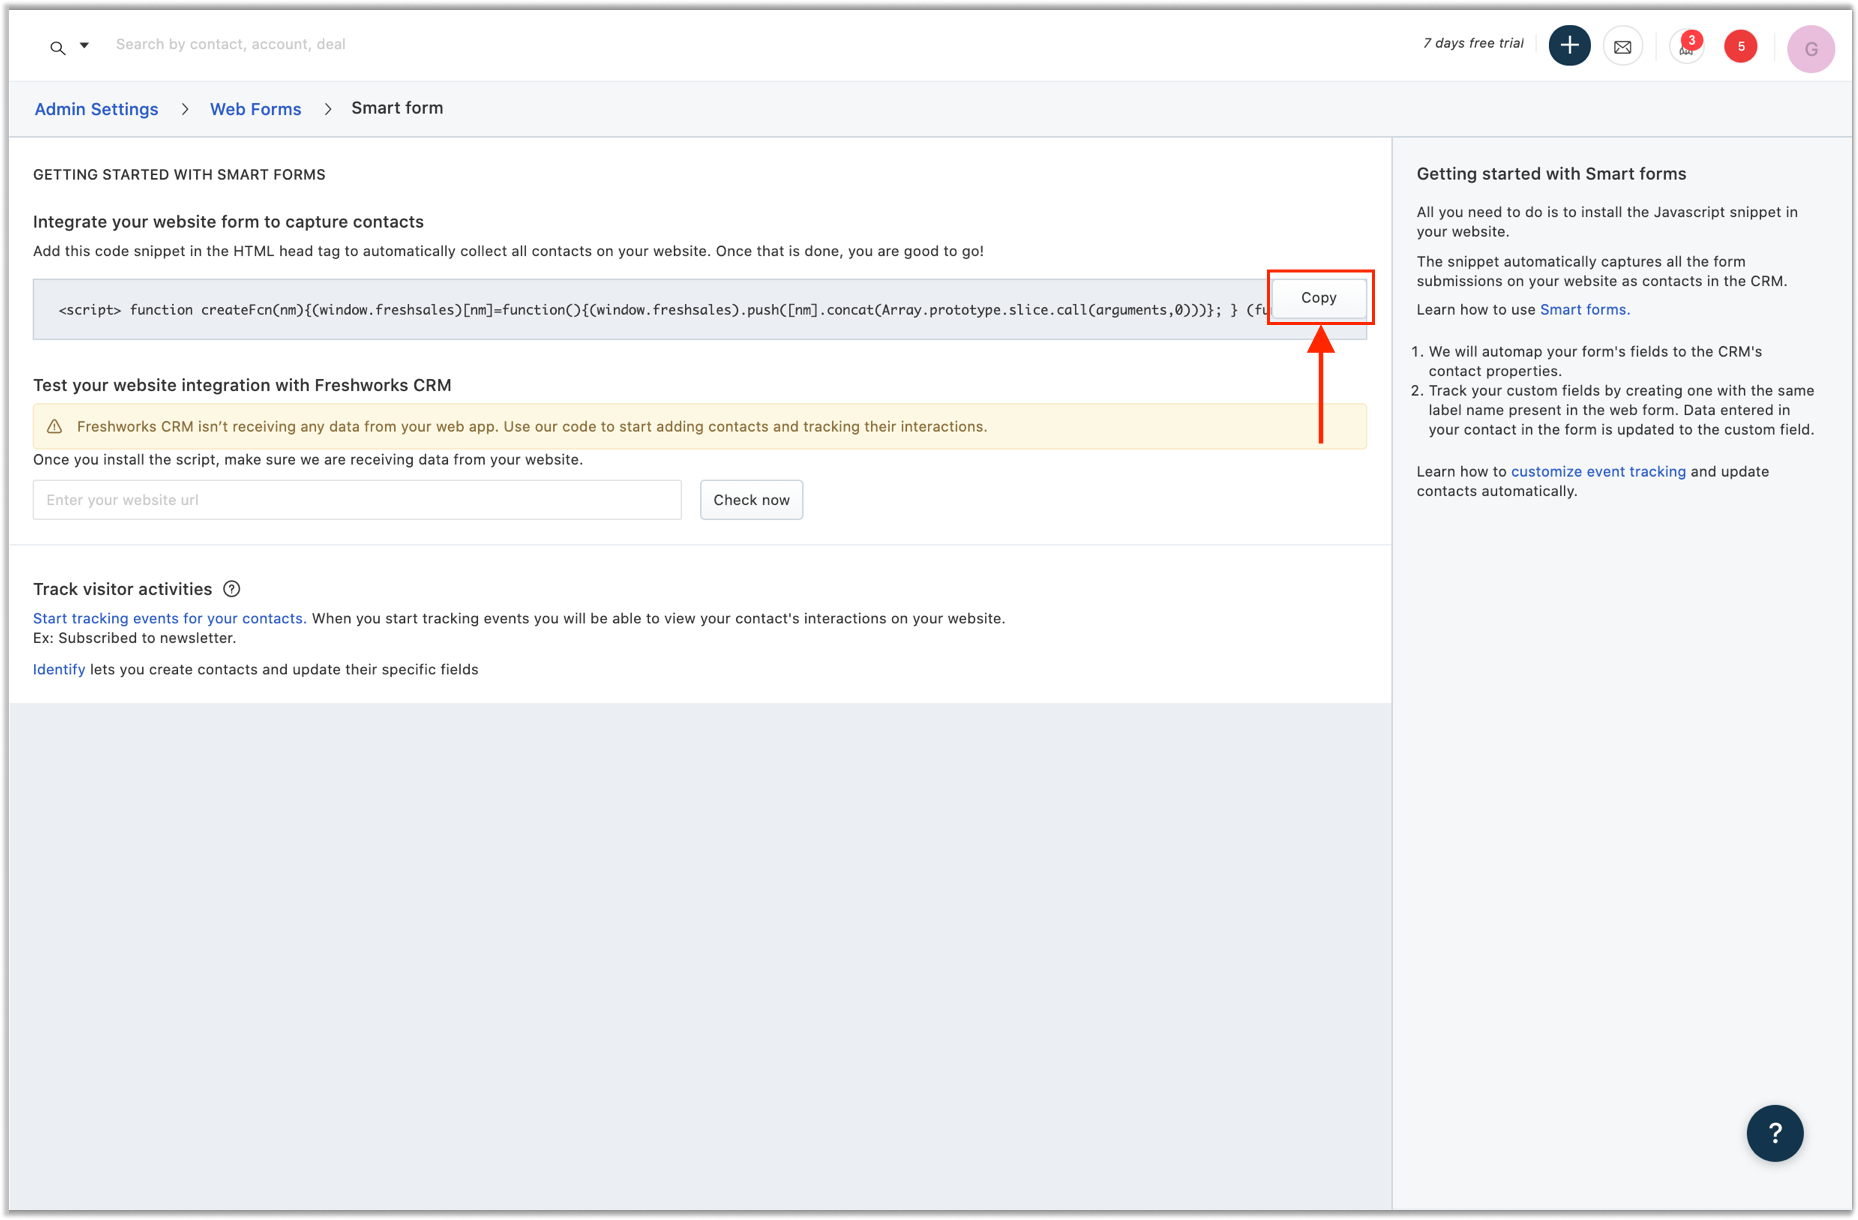Click 'Integrate your website form to capture contacts' heading
1858x1220 pixels.
click(x=228, y=222)
